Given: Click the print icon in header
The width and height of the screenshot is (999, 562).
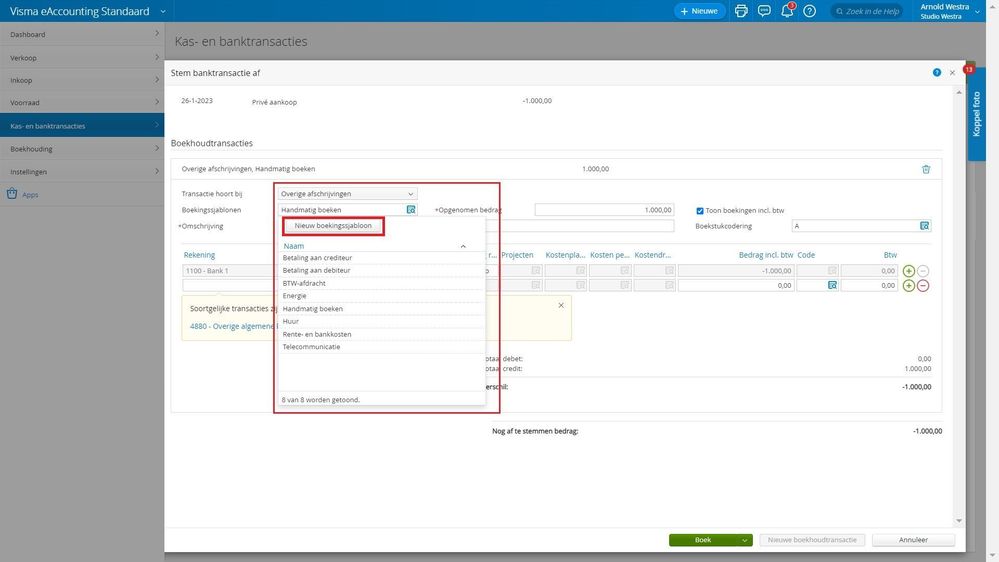Looking at the screenshot, I should [741, 11].
